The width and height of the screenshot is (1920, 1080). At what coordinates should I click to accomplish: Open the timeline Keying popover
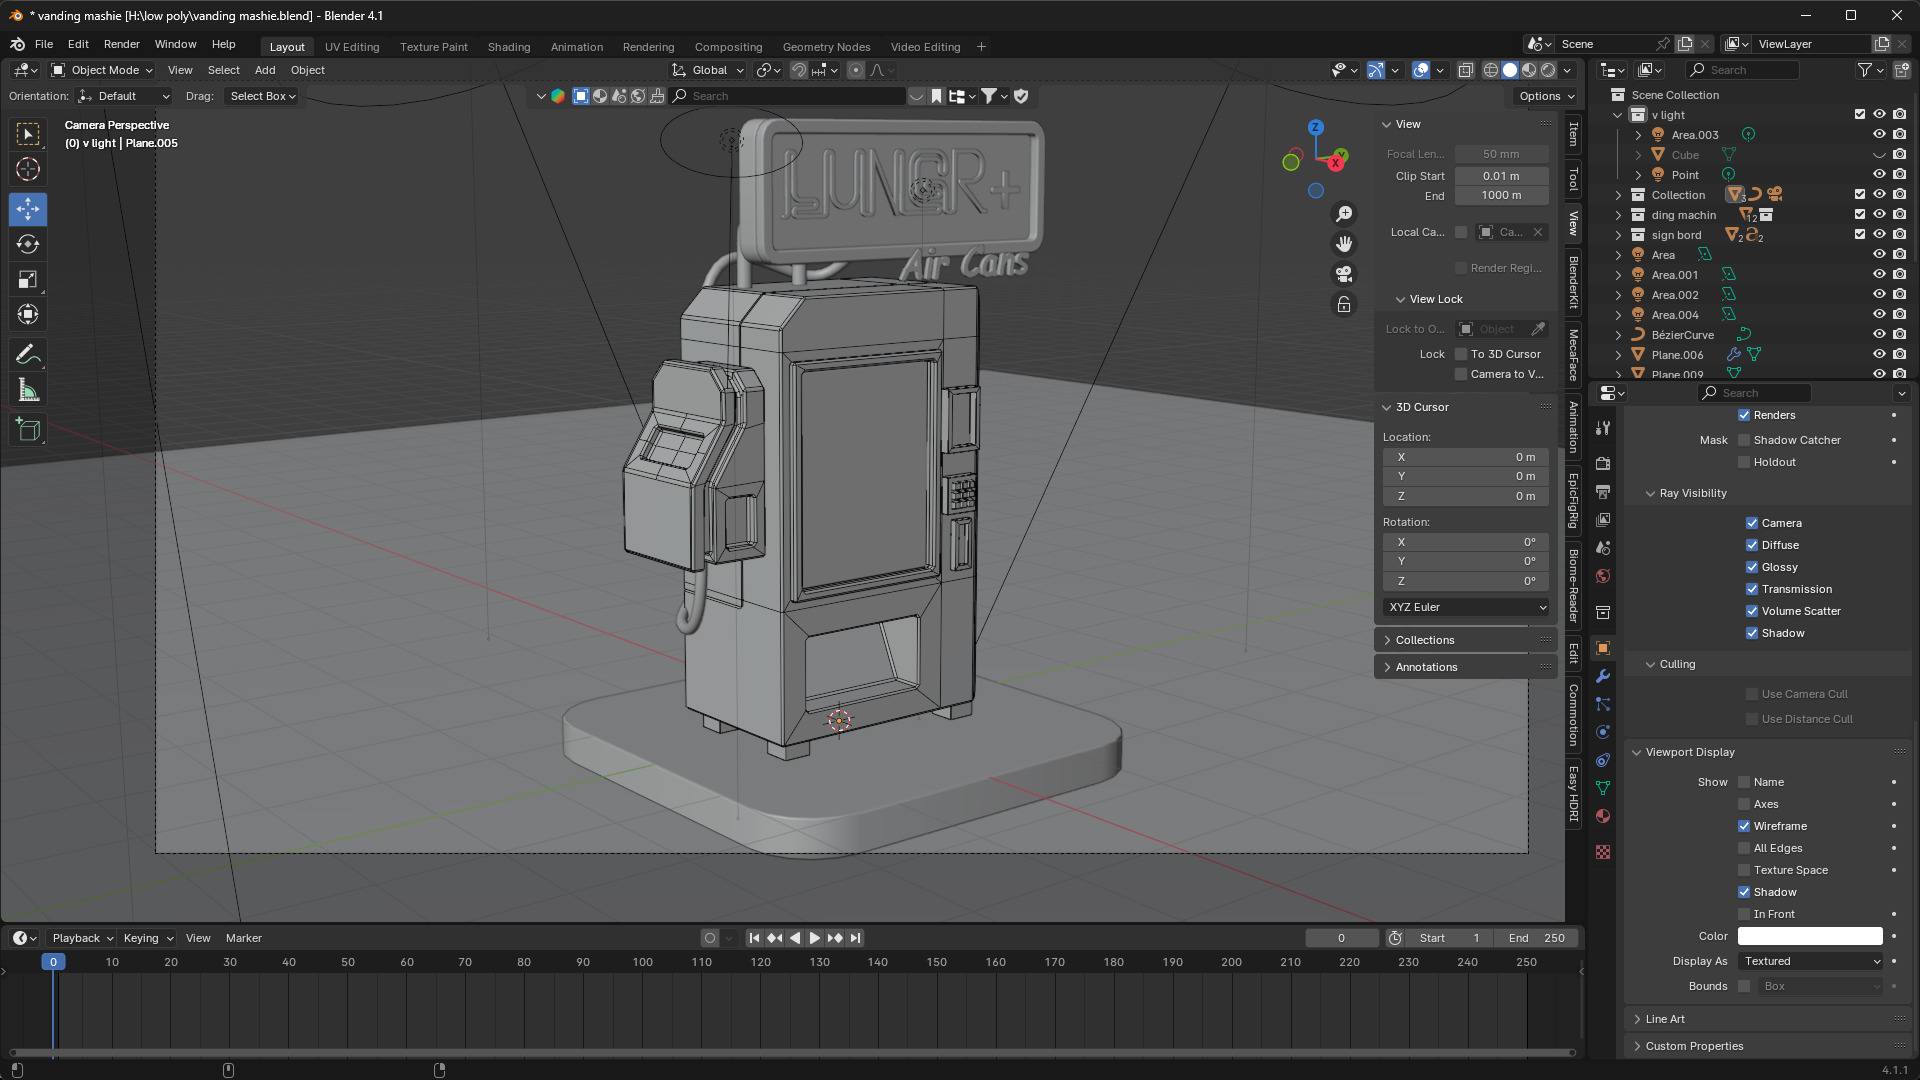(147, 938)
